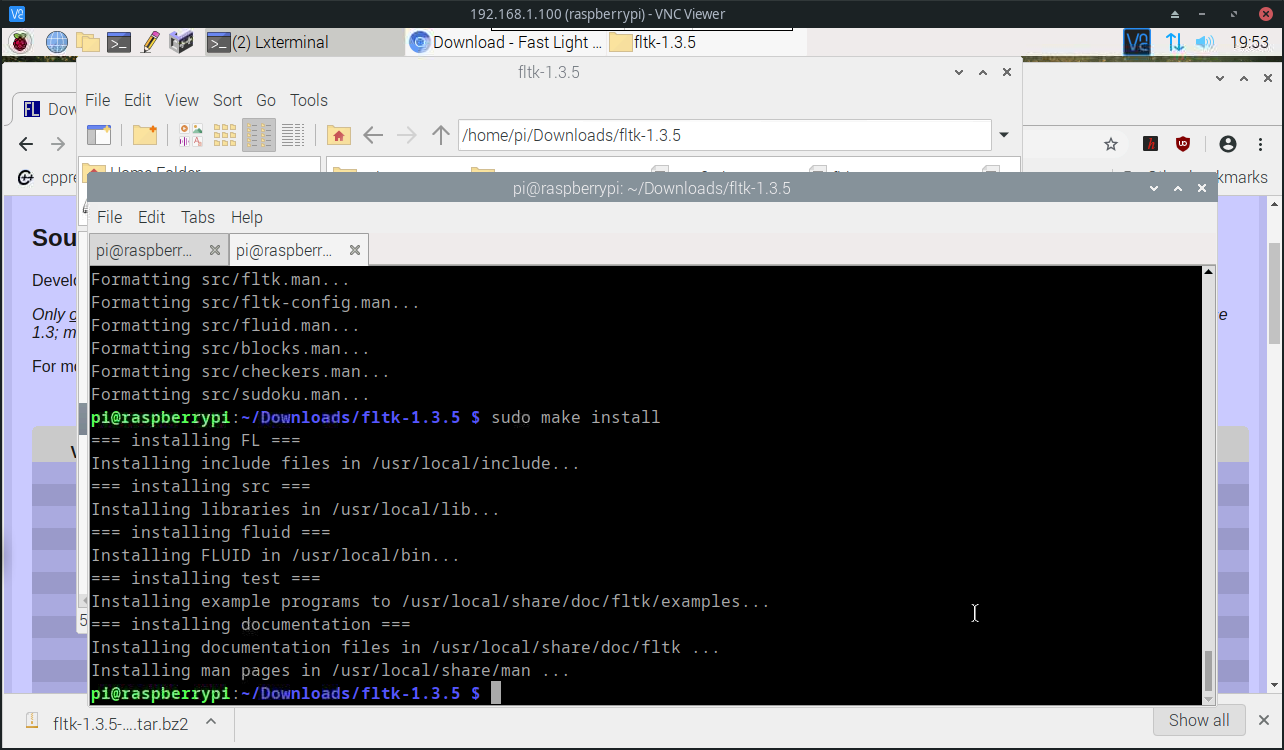This screenshot has width=1284, height=750.
Task: Switch file manager to detailed list view
Action: coord(293,135)
